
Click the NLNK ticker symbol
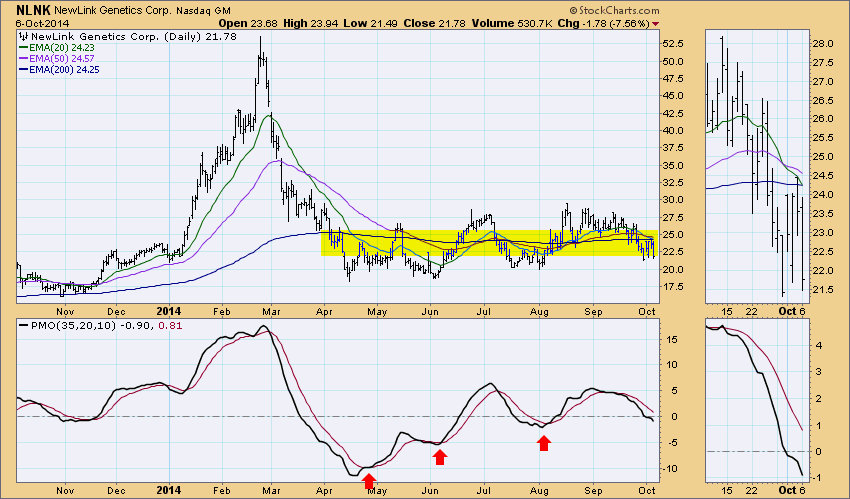click(34, 10)
